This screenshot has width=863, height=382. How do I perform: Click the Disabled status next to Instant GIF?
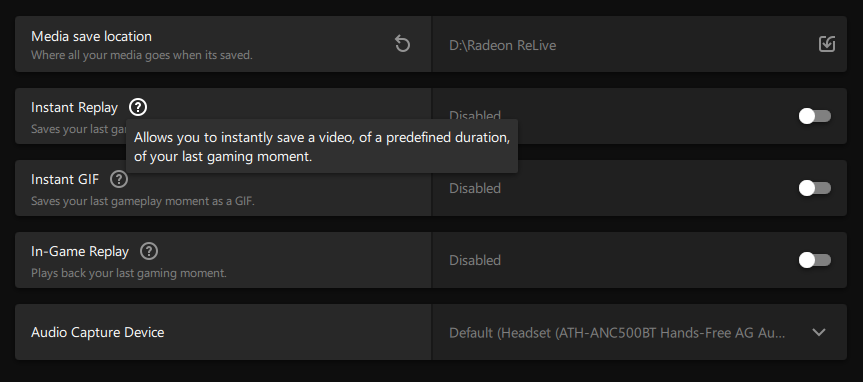tap(475, 188)
